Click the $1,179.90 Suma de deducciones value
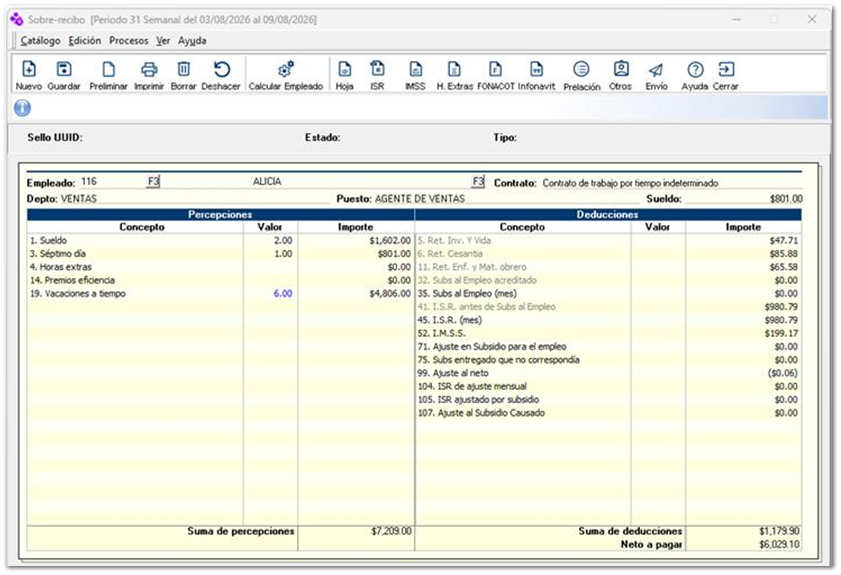The height and width of the screenshot is (575, 841). point(779,531)
